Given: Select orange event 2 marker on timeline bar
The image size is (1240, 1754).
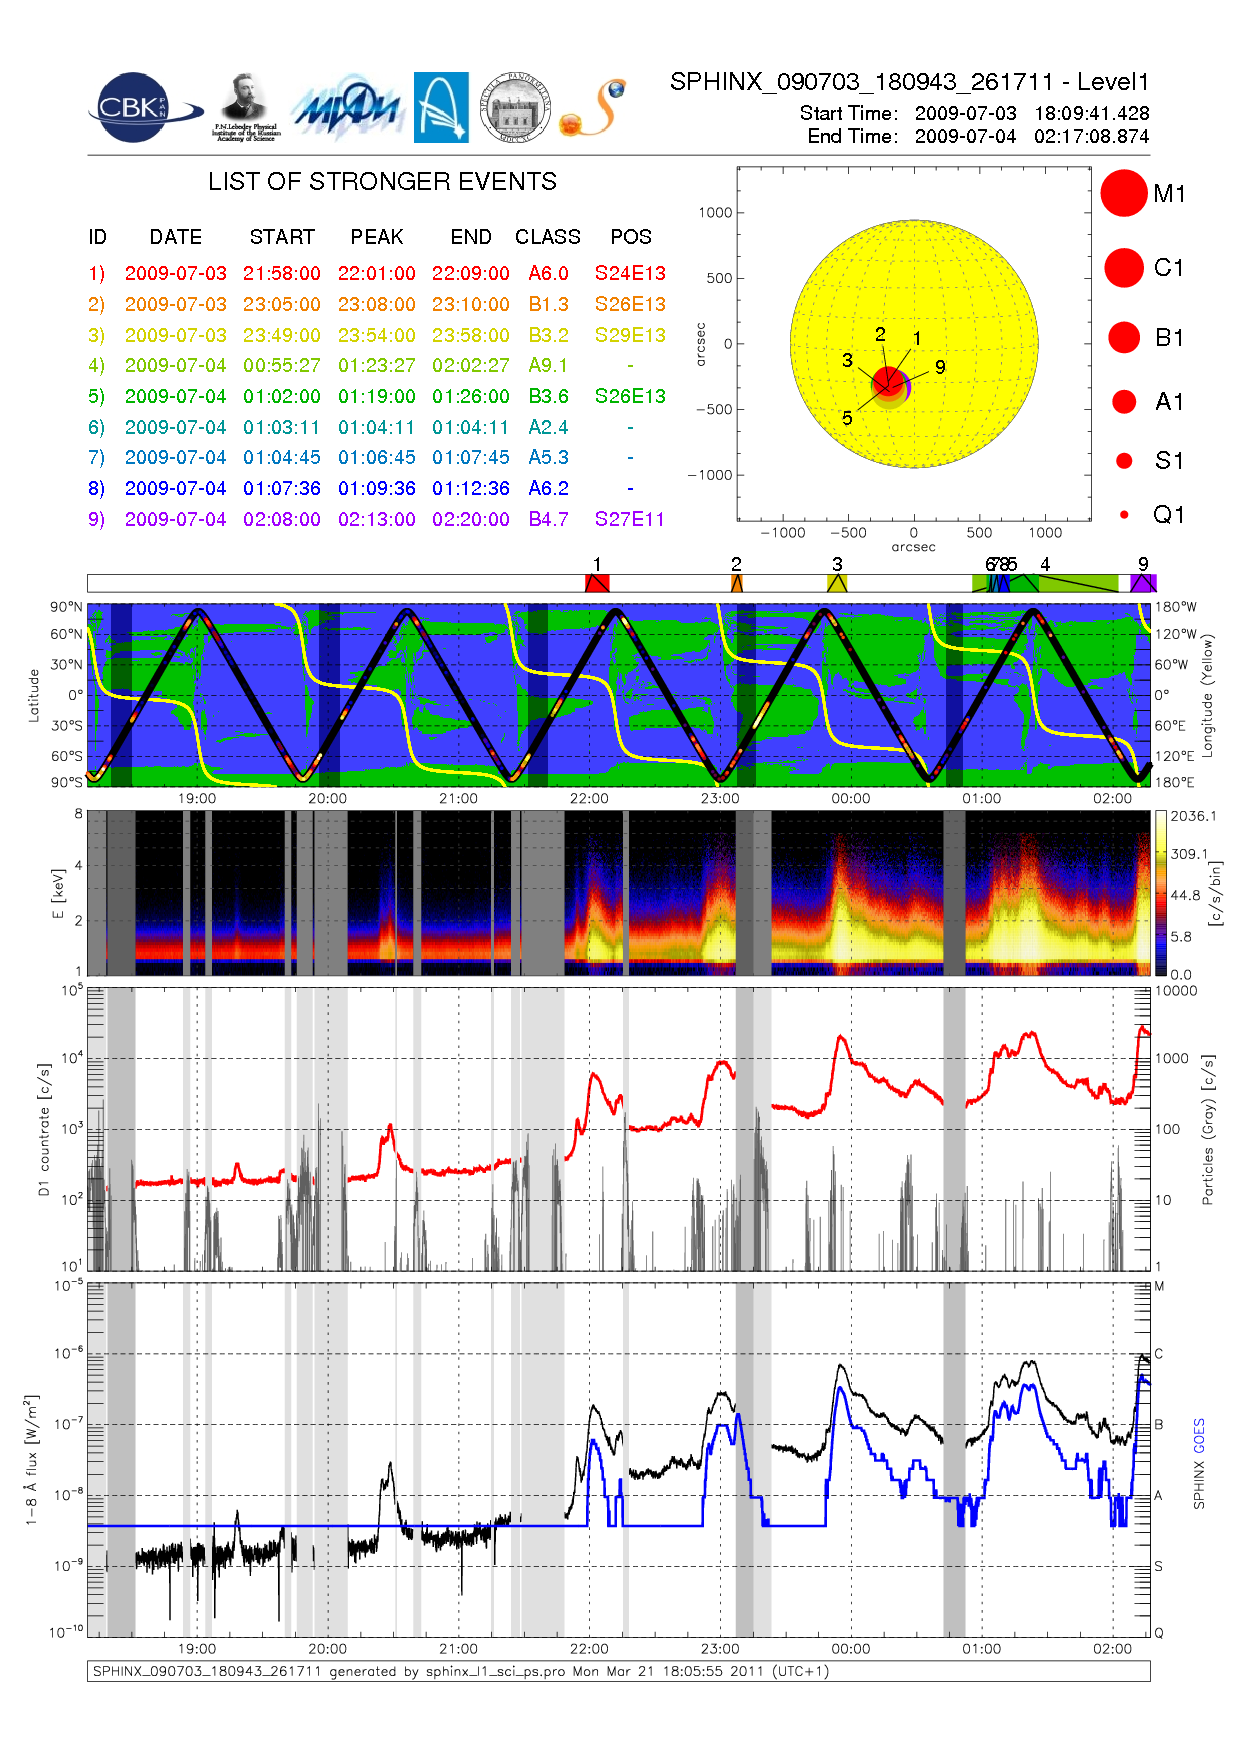Looking at the screenshot, I should pyautogui.click(x=737, y=583).
